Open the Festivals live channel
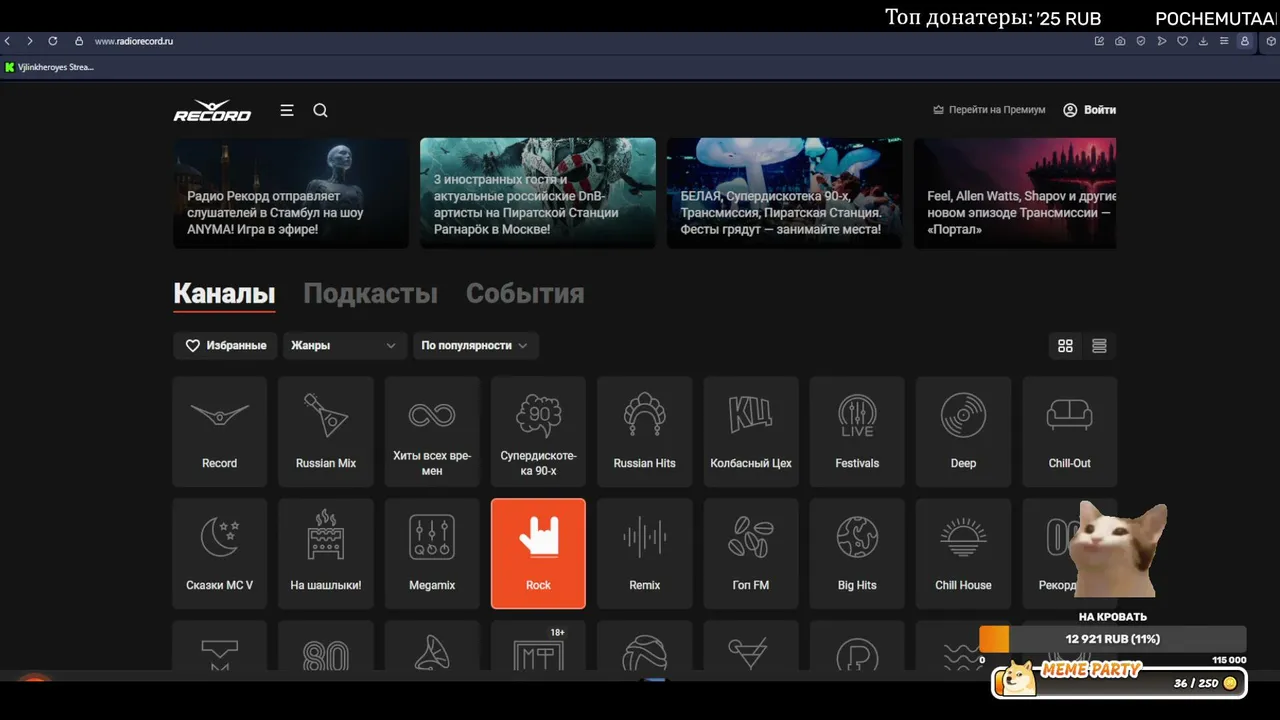The height and width of the screenshot is (720, 1280). point(857,431)
